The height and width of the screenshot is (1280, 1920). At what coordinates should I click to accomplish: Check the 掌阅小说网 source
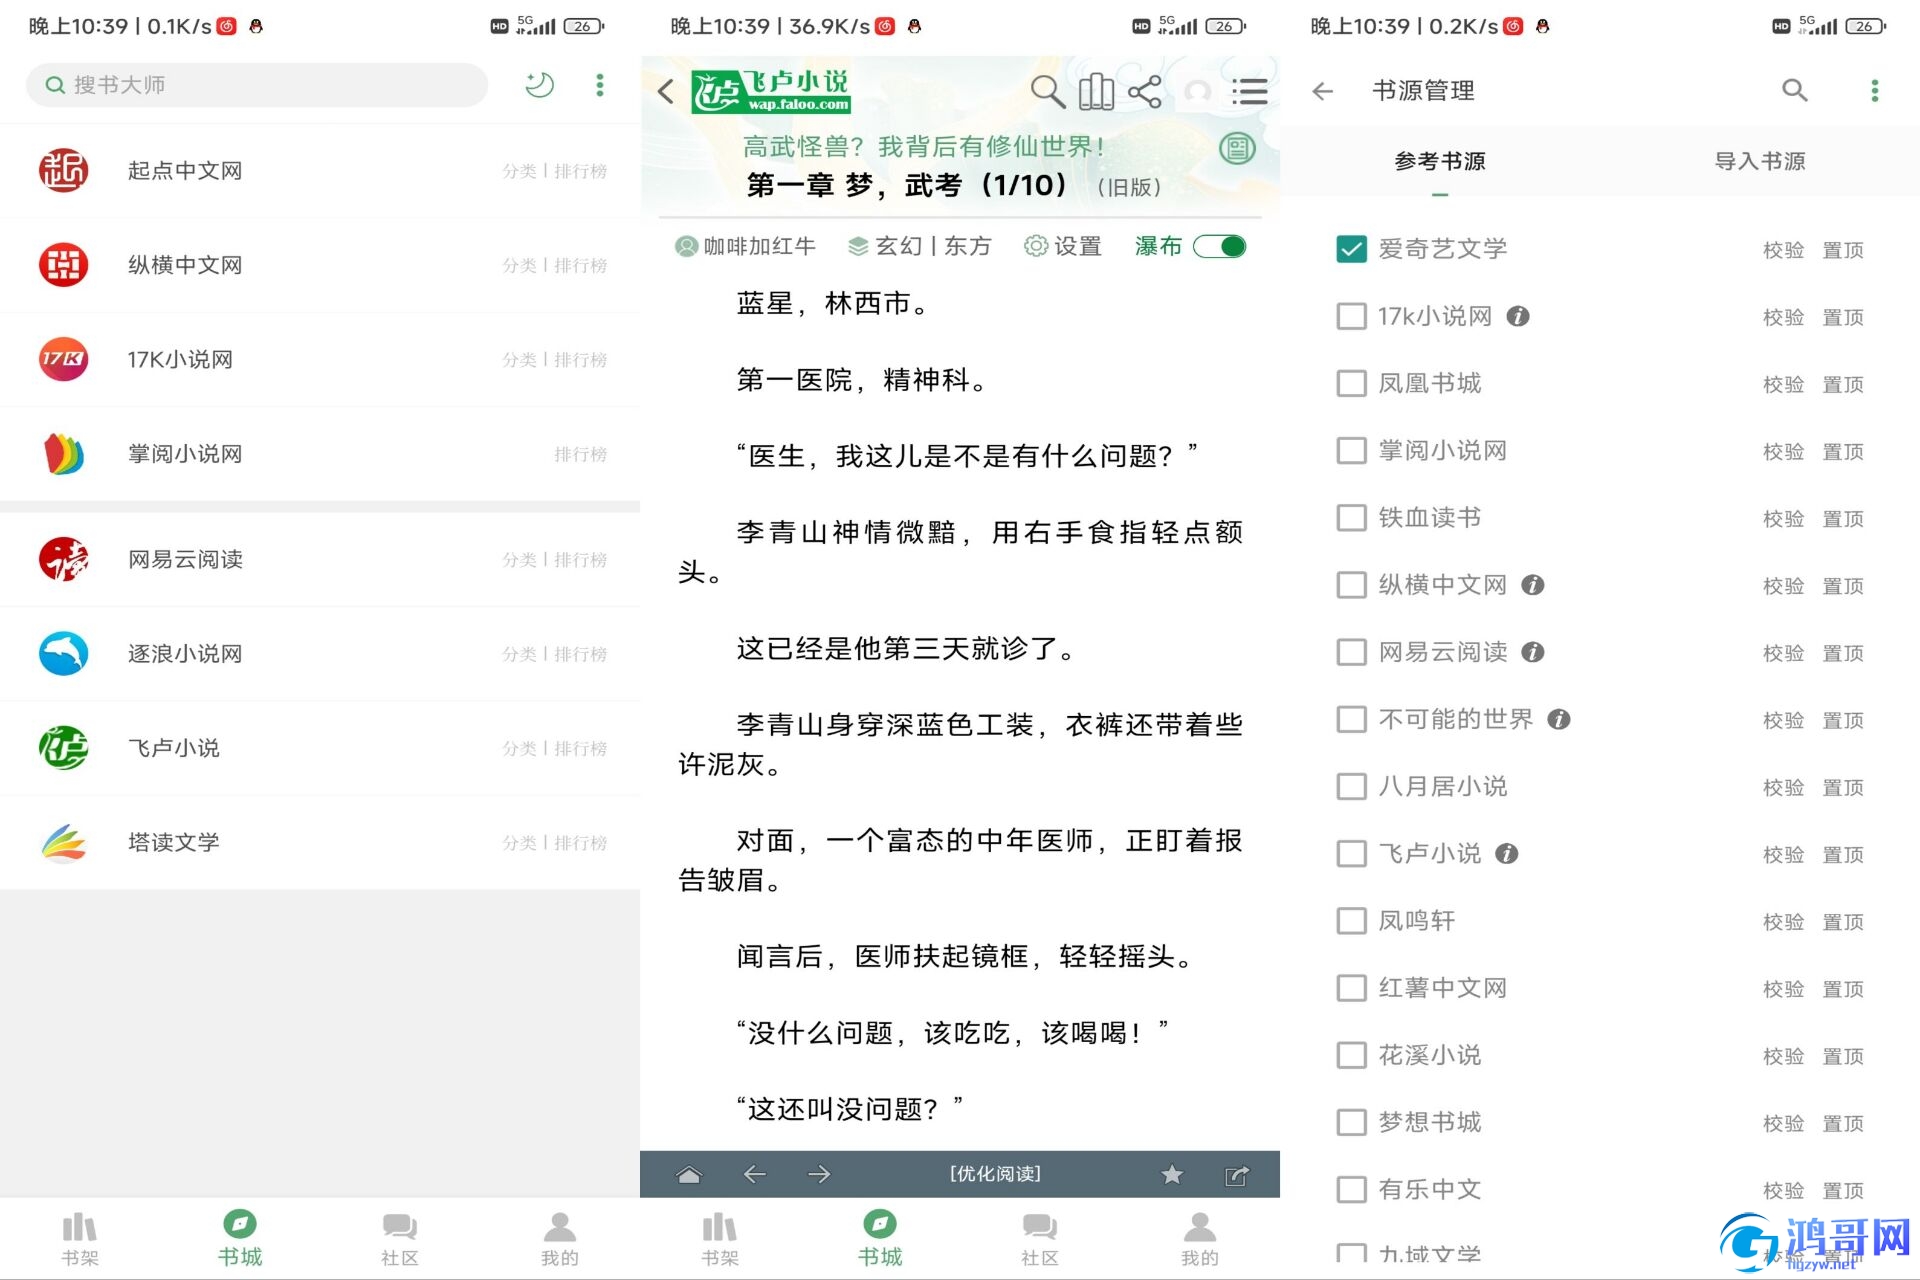point(1351,450)
